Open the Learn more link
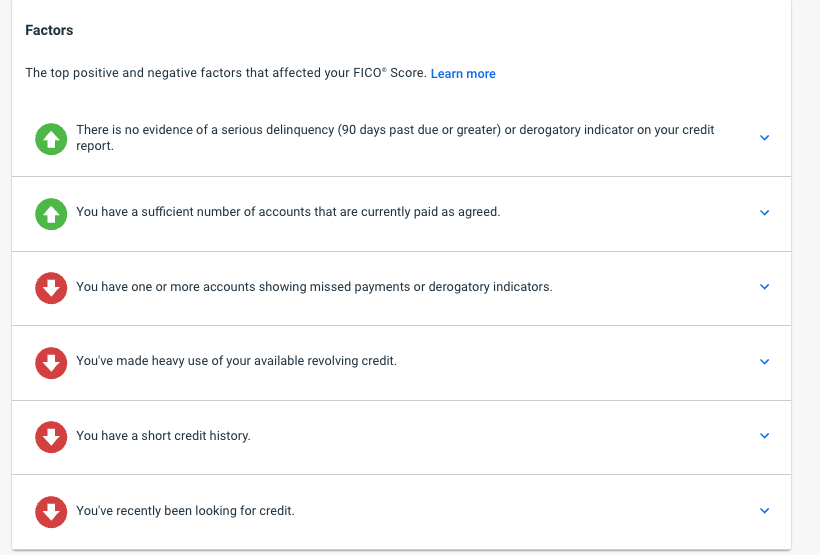This screenshot has height=555, width=820. tap(463, 74)
